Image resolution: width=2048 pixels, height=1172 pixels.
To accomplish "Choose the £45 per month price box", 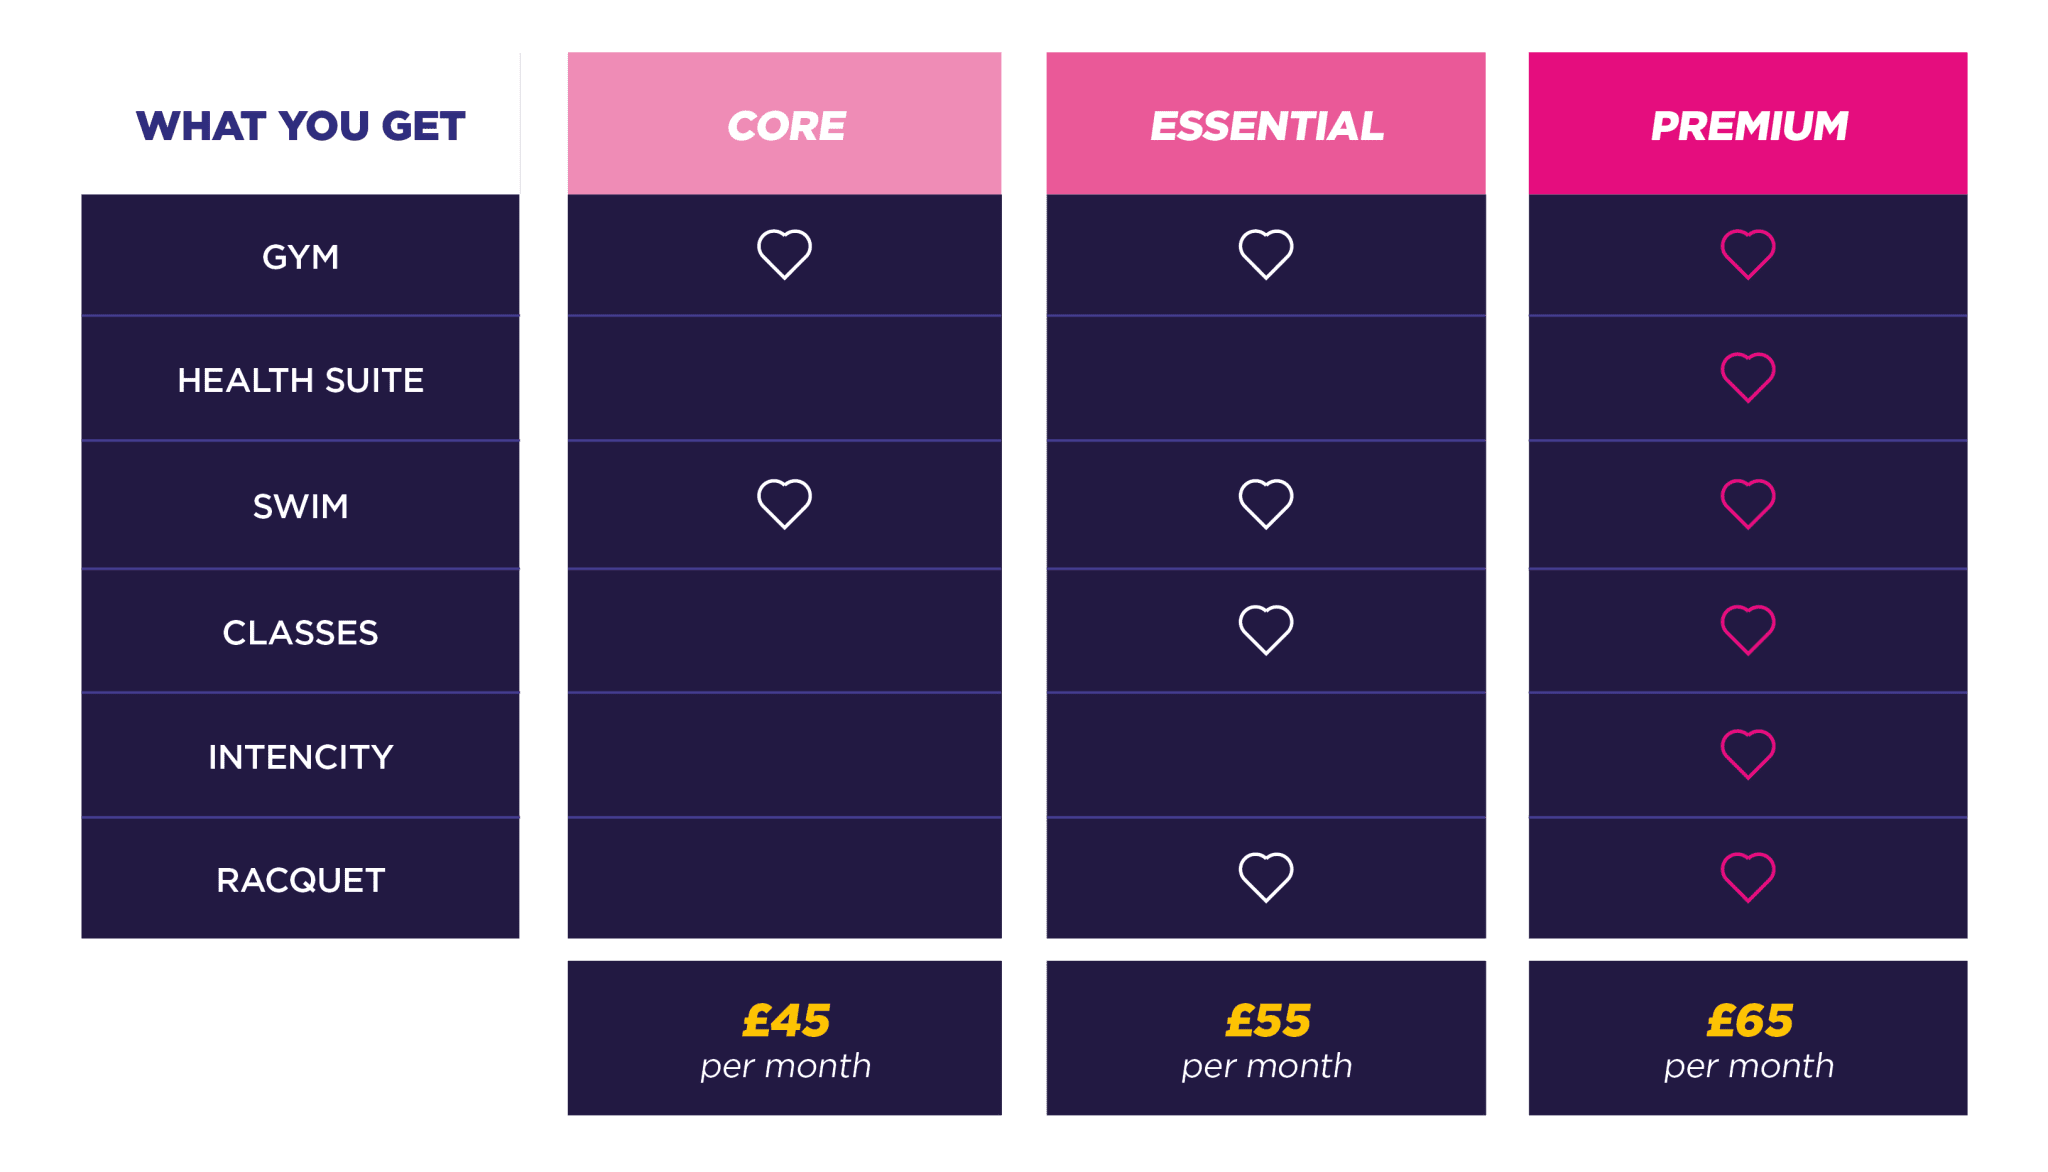I will pos(785,1038).
